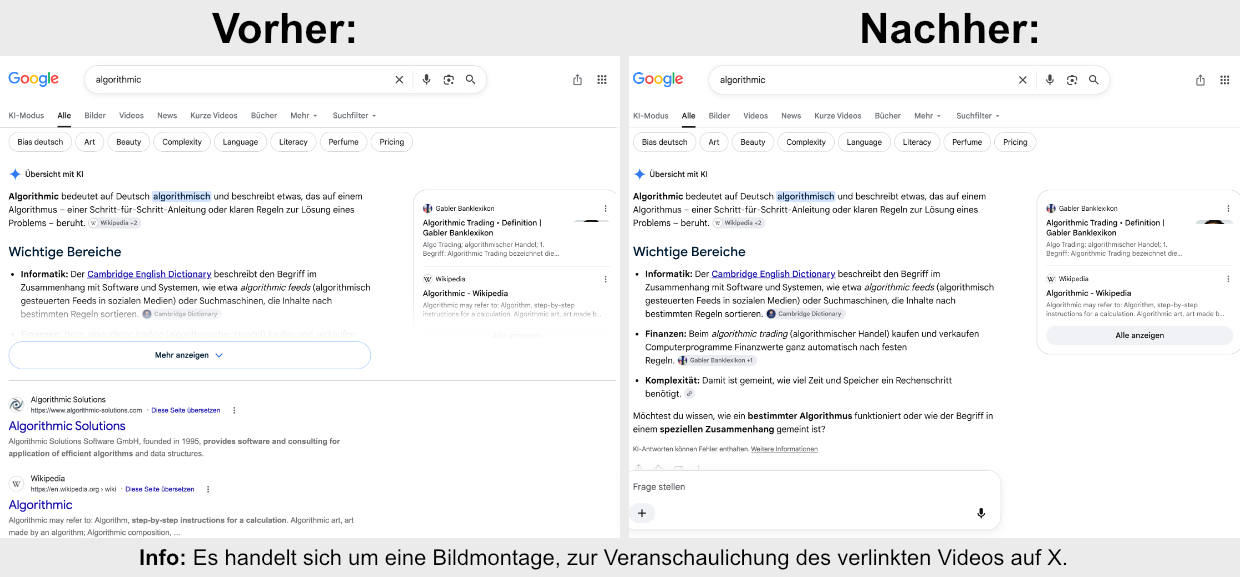
Task: Open the Cambridge English Dictionary link in the right overview
Action: click(773, 274)
